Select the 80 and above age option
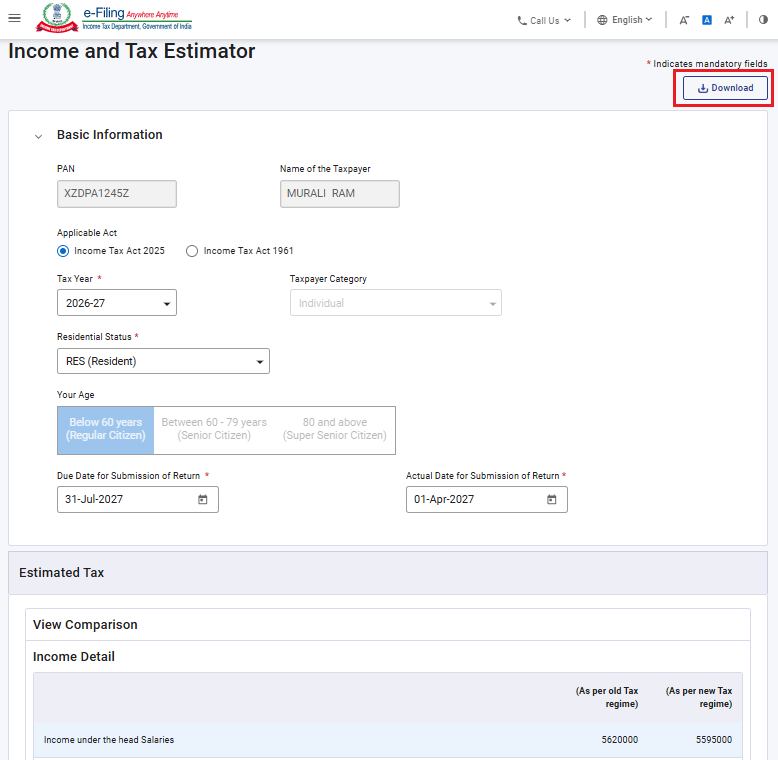The height and width of the screenshot is (760, 778). tap(335, 430)
